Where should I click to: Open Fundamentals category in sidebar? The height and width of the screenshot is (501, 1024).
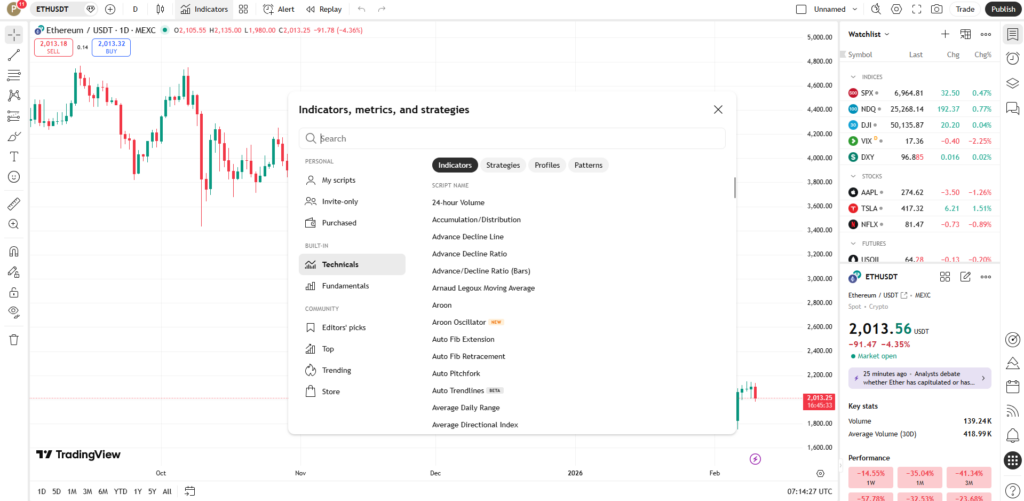[x=345, y=286]
